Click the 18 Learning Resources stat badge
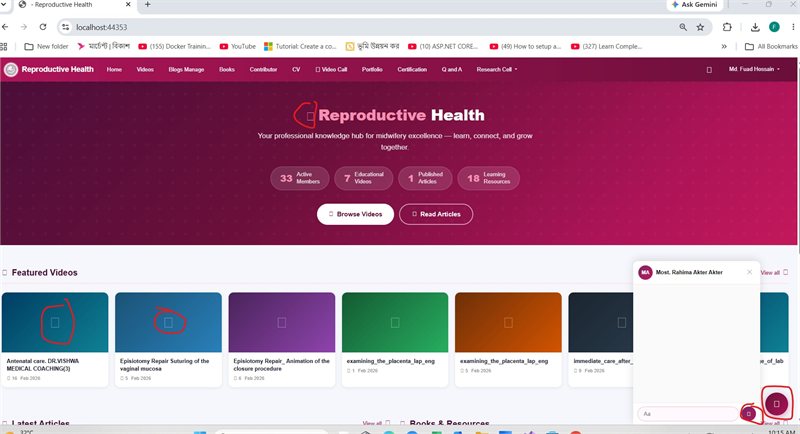This screenshot has height=434, width=800. tap(488, 178)
